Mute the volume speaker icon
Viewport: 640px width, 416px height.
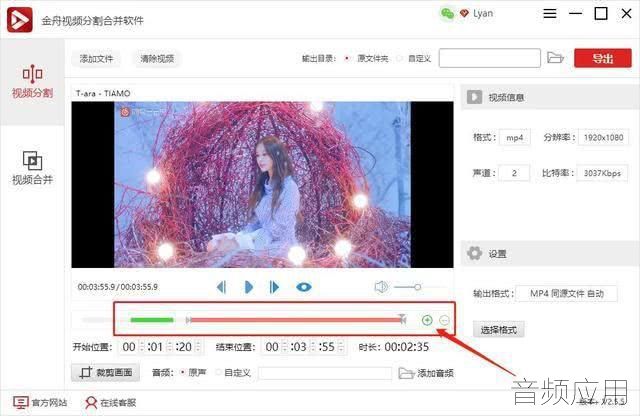[x=381, y=287]
